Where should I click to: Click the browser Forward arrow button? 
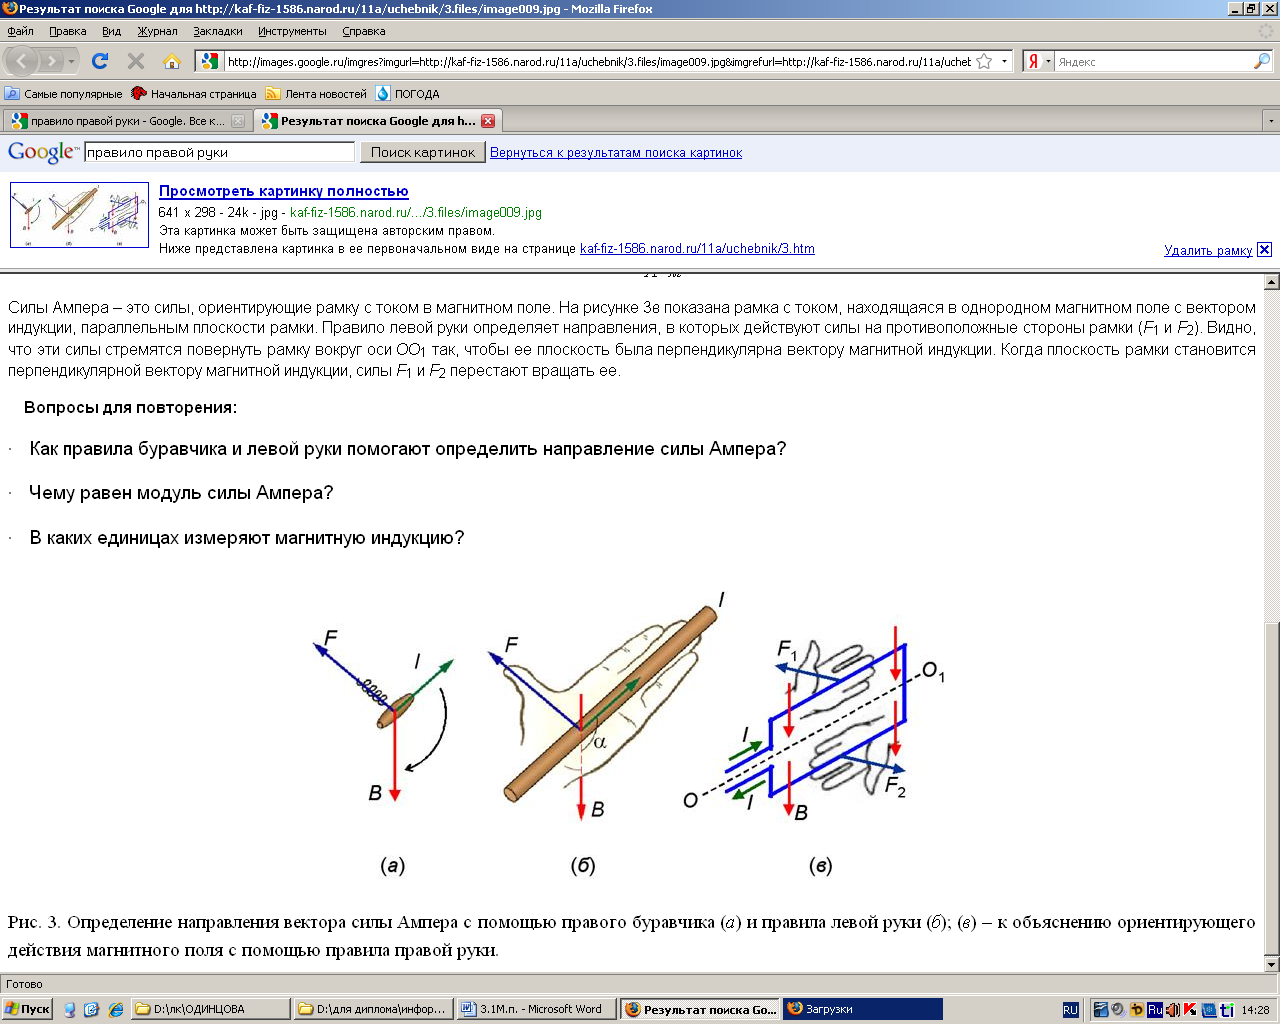(x=52, y=61)
